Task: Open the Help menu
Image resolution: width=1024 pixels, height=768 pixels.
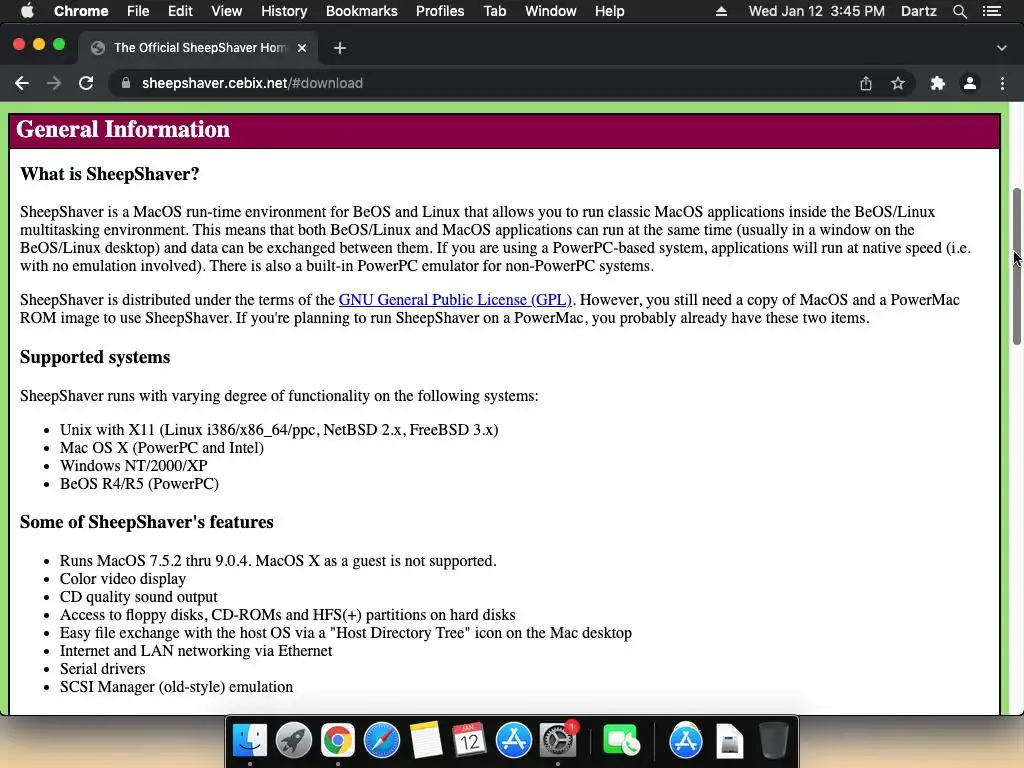Action: pyautogui.click(x=609, y=11)
